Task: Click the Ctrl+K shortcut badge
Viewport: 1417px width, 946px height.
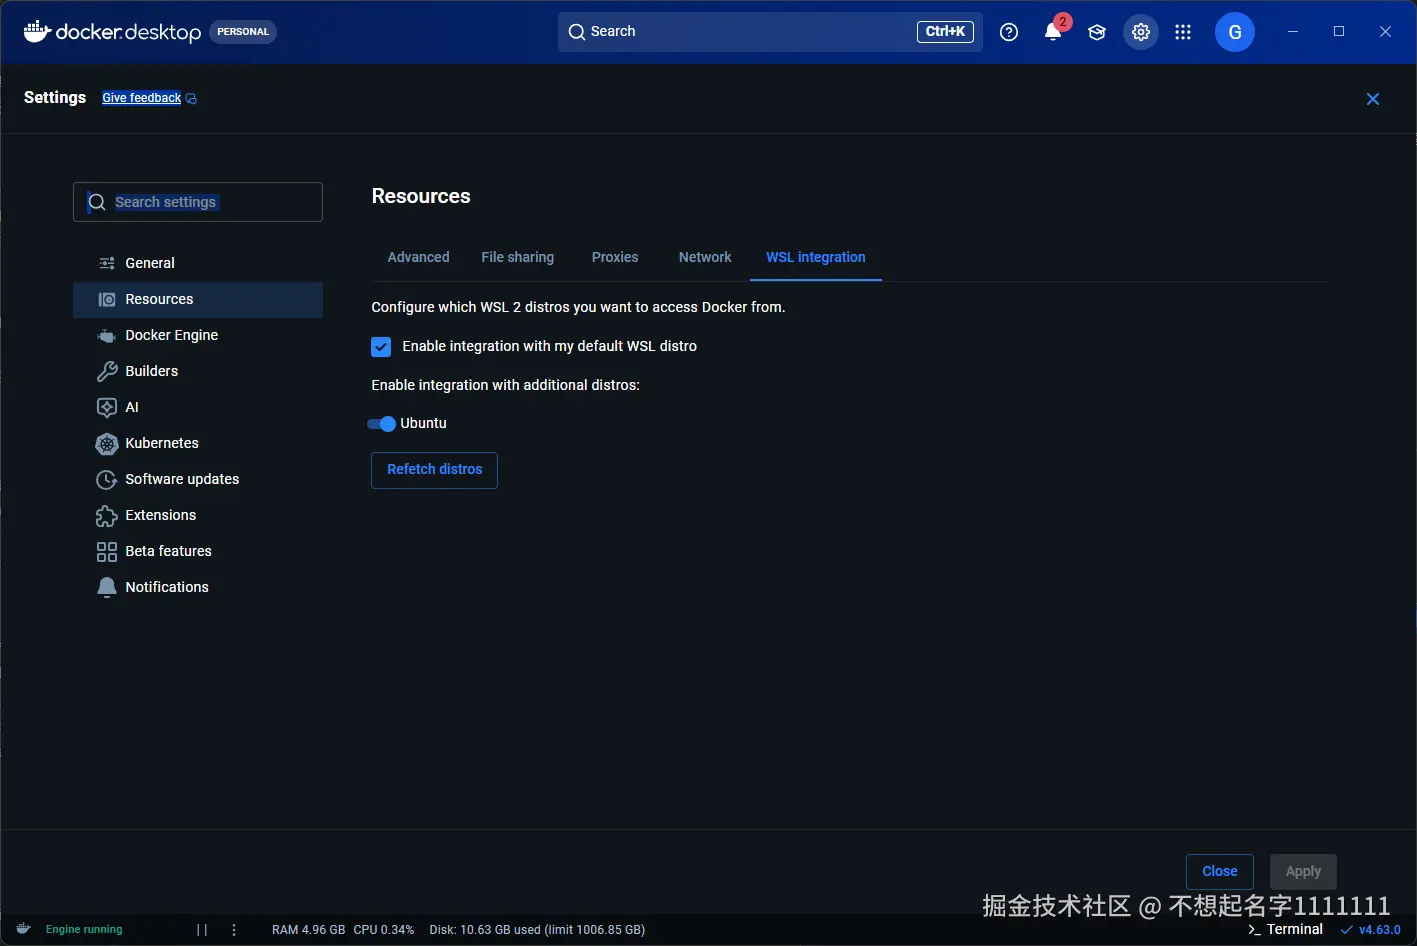Action: coord(945,32)
